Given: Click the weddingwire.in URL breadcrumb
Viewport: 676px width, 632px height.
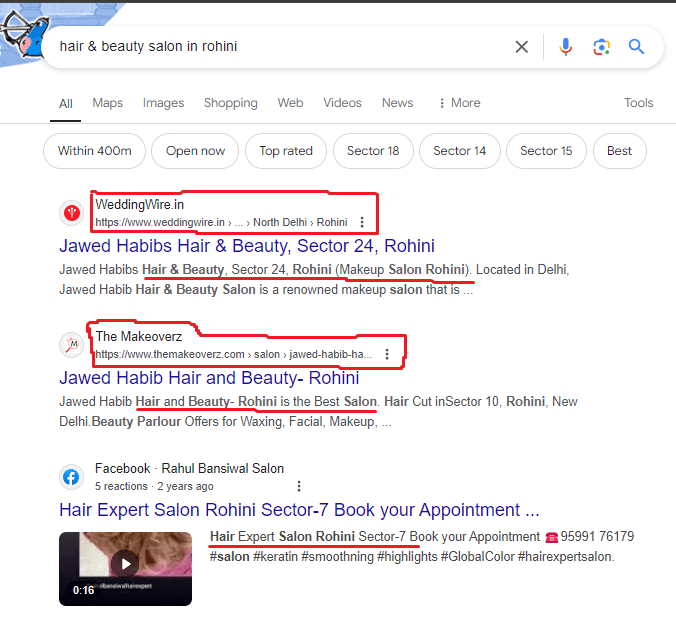Looking at the screenshot, I should (x=221, y=222).
